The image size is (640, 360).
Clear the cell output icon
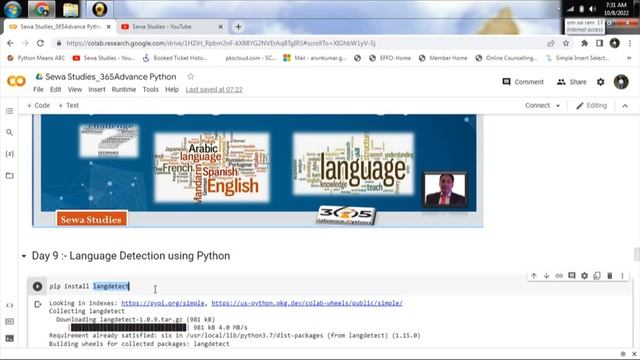click(x=38, y=304)
